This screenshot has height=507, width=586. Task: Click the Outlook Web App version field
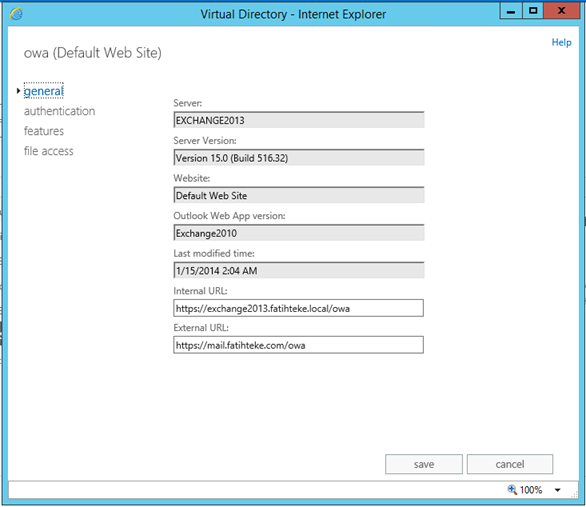[x=299, y=233]
